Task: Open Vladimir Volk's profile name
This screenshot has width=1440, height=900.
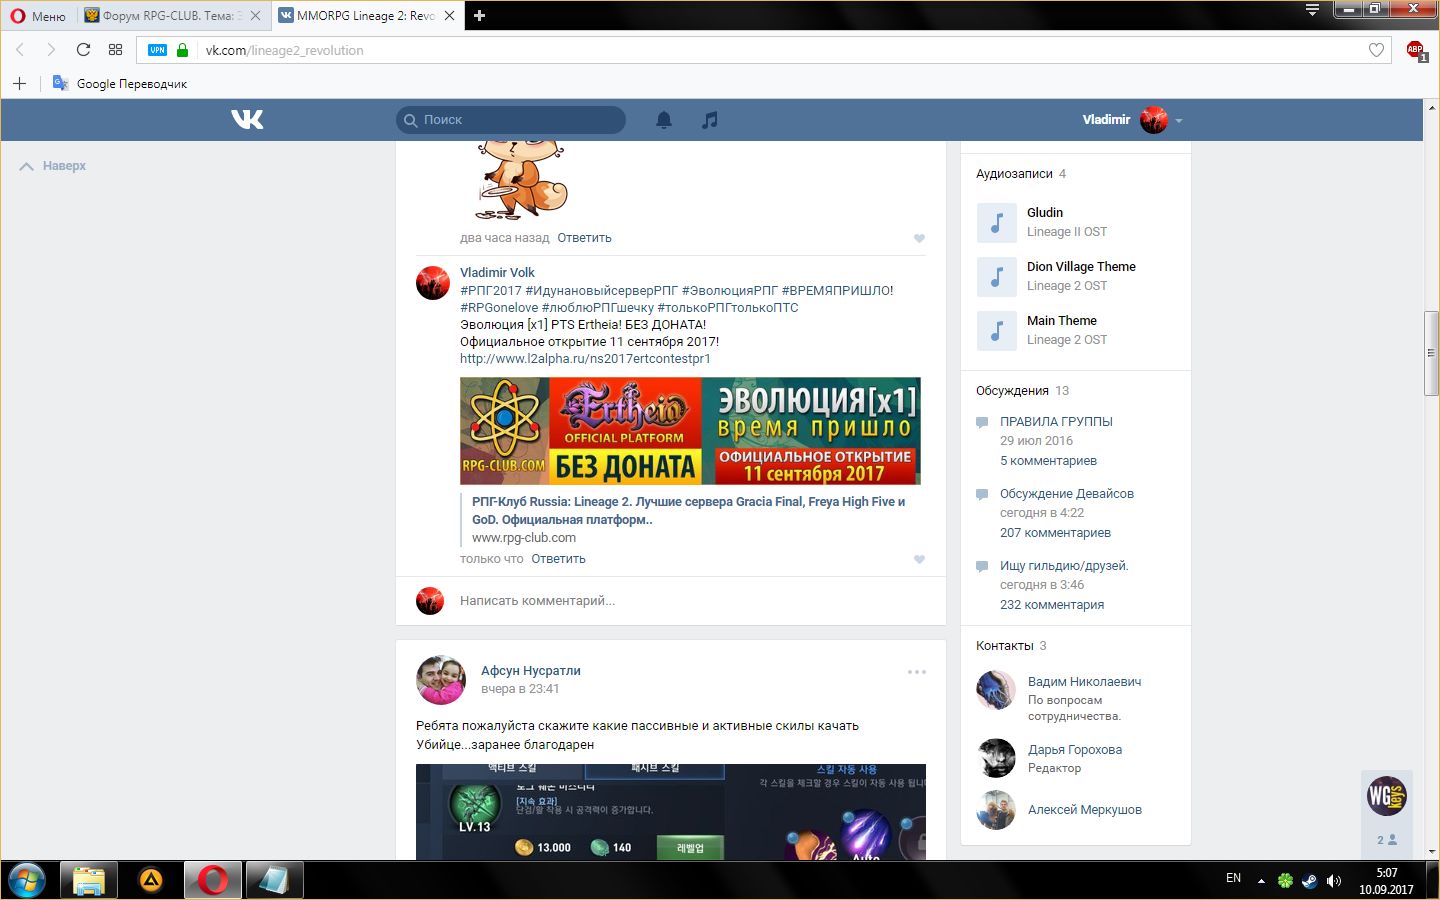Action: pyautogui.click(x=497, y=272)
